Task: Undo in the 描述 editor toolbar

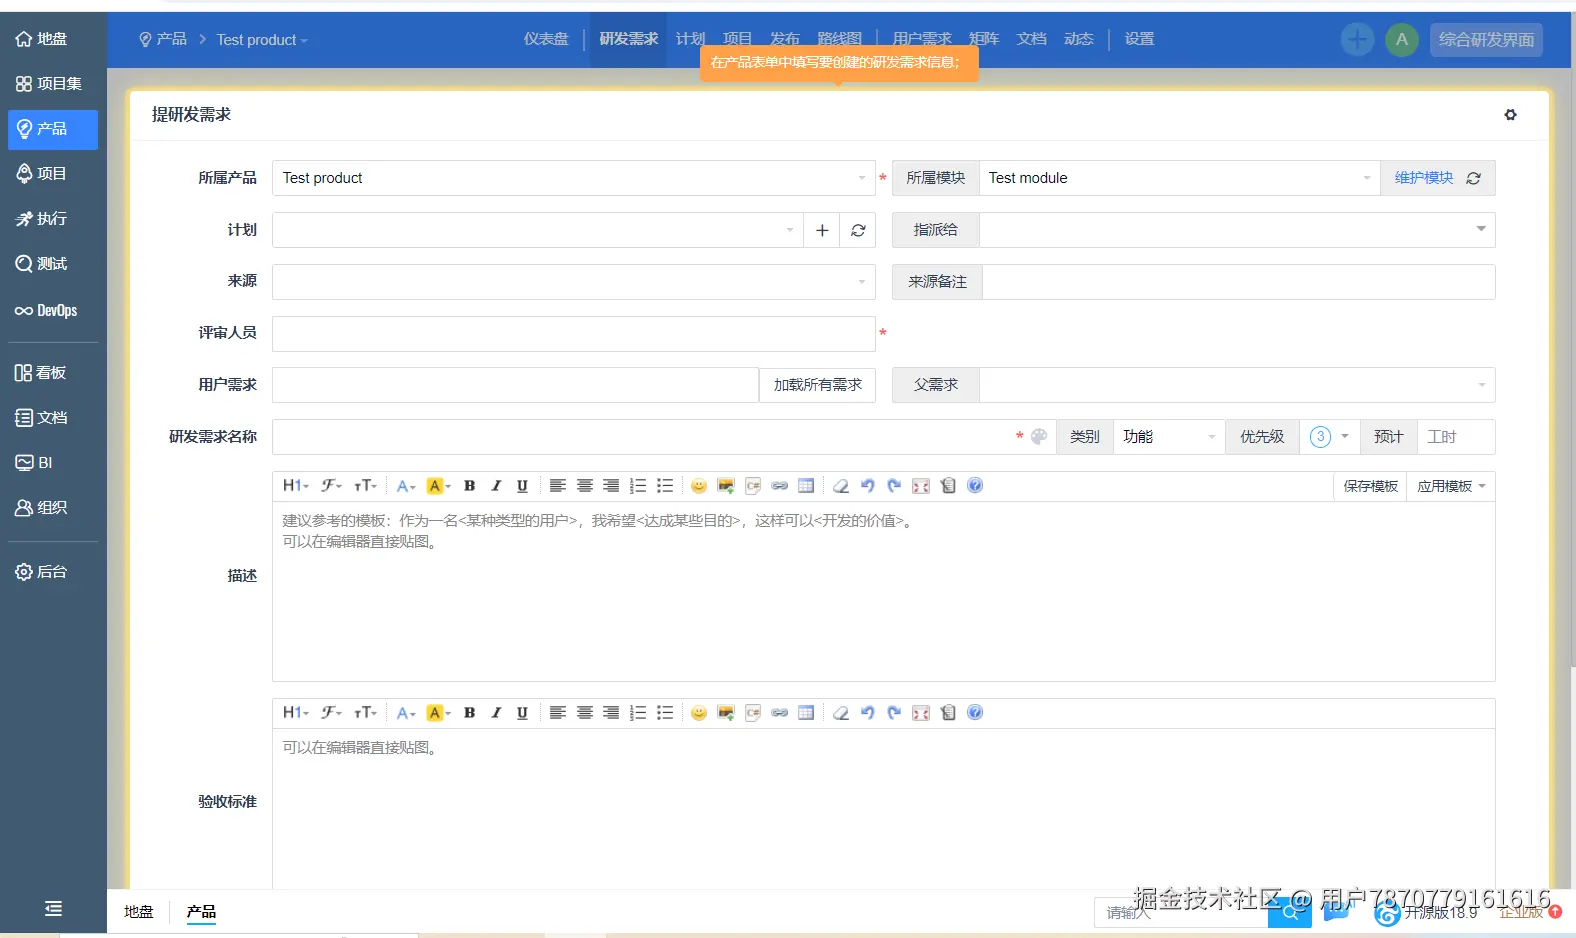Action: click(x=868, y=486)
